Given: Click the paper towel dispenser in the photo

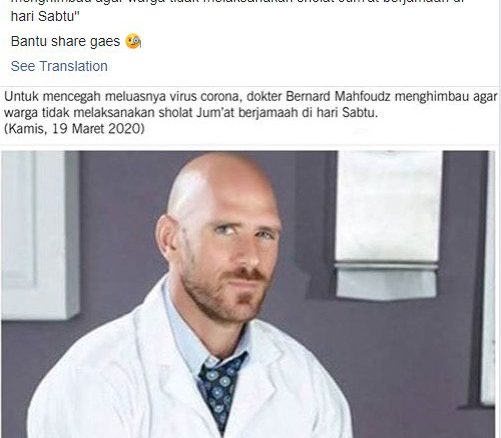Looking at the screenshot, I should coord(387,225).
